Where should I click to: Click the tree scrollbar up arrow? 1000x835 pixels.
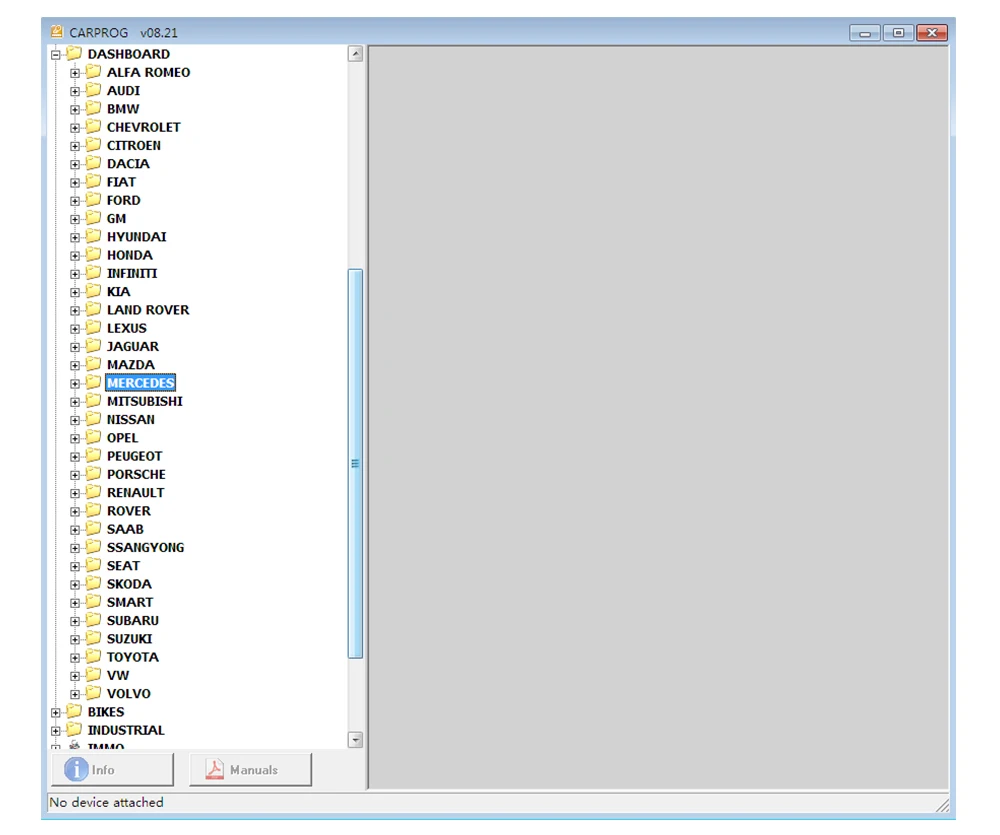click(x=356, y=54)
